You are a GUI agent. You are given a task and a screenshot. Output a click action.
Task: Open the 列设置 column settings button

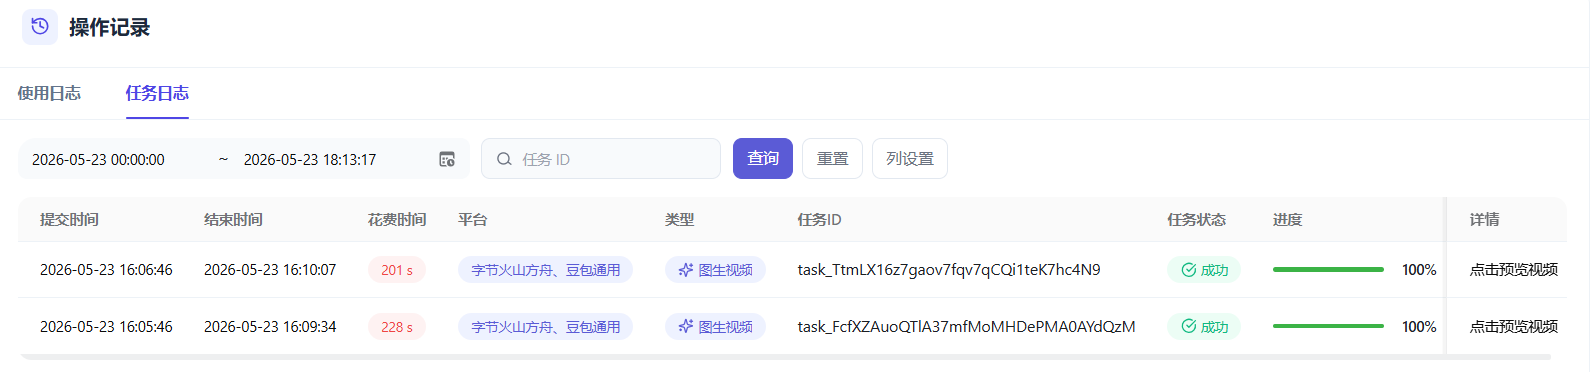(910, 159)
